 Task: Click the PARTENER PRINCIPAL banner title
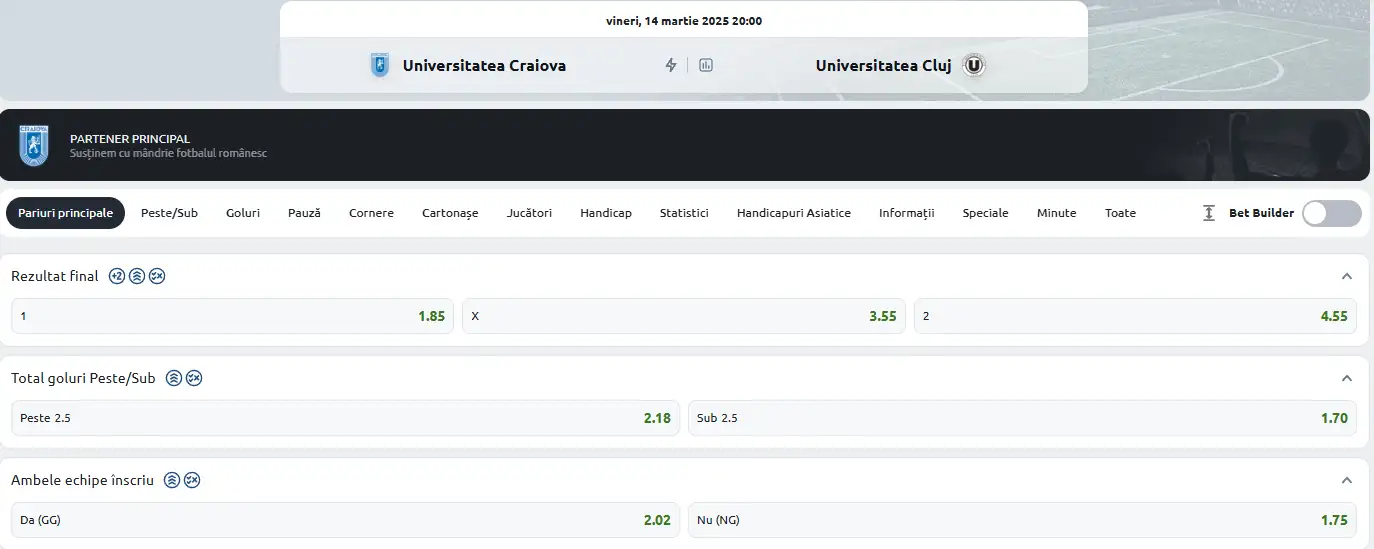coord(130,139)
